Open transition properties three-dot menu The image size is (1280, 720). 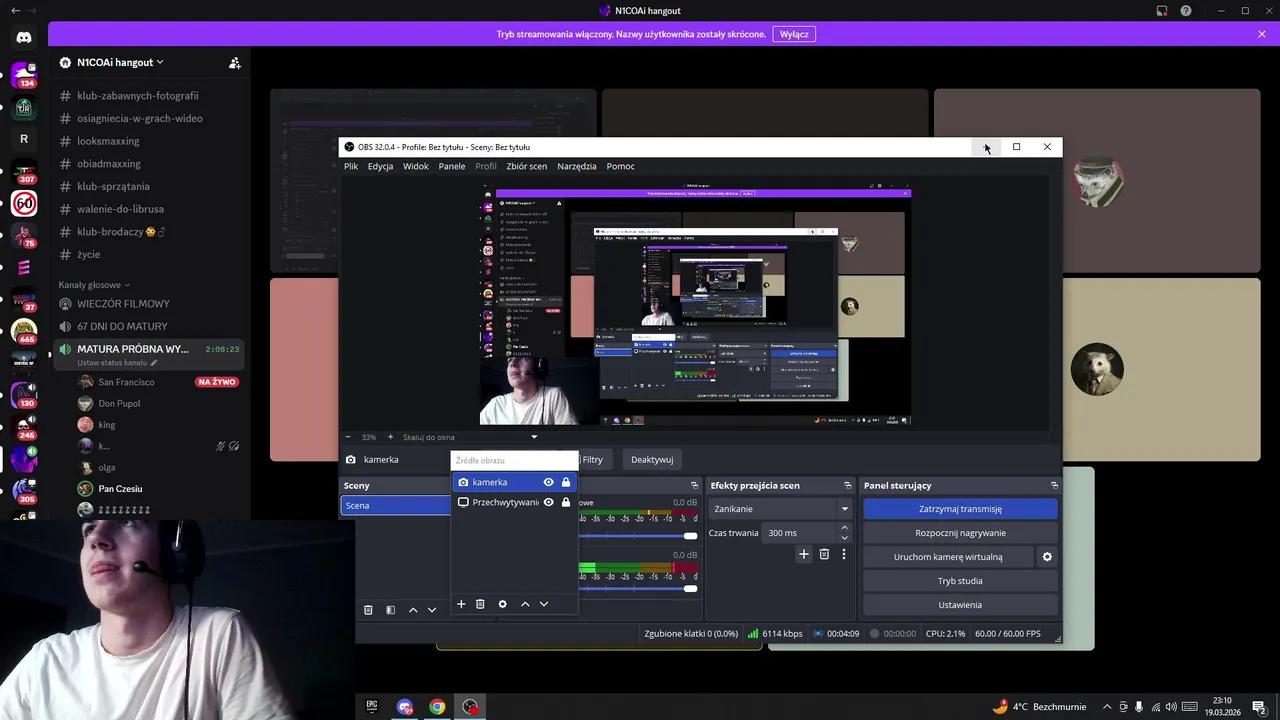pos(843,554)
